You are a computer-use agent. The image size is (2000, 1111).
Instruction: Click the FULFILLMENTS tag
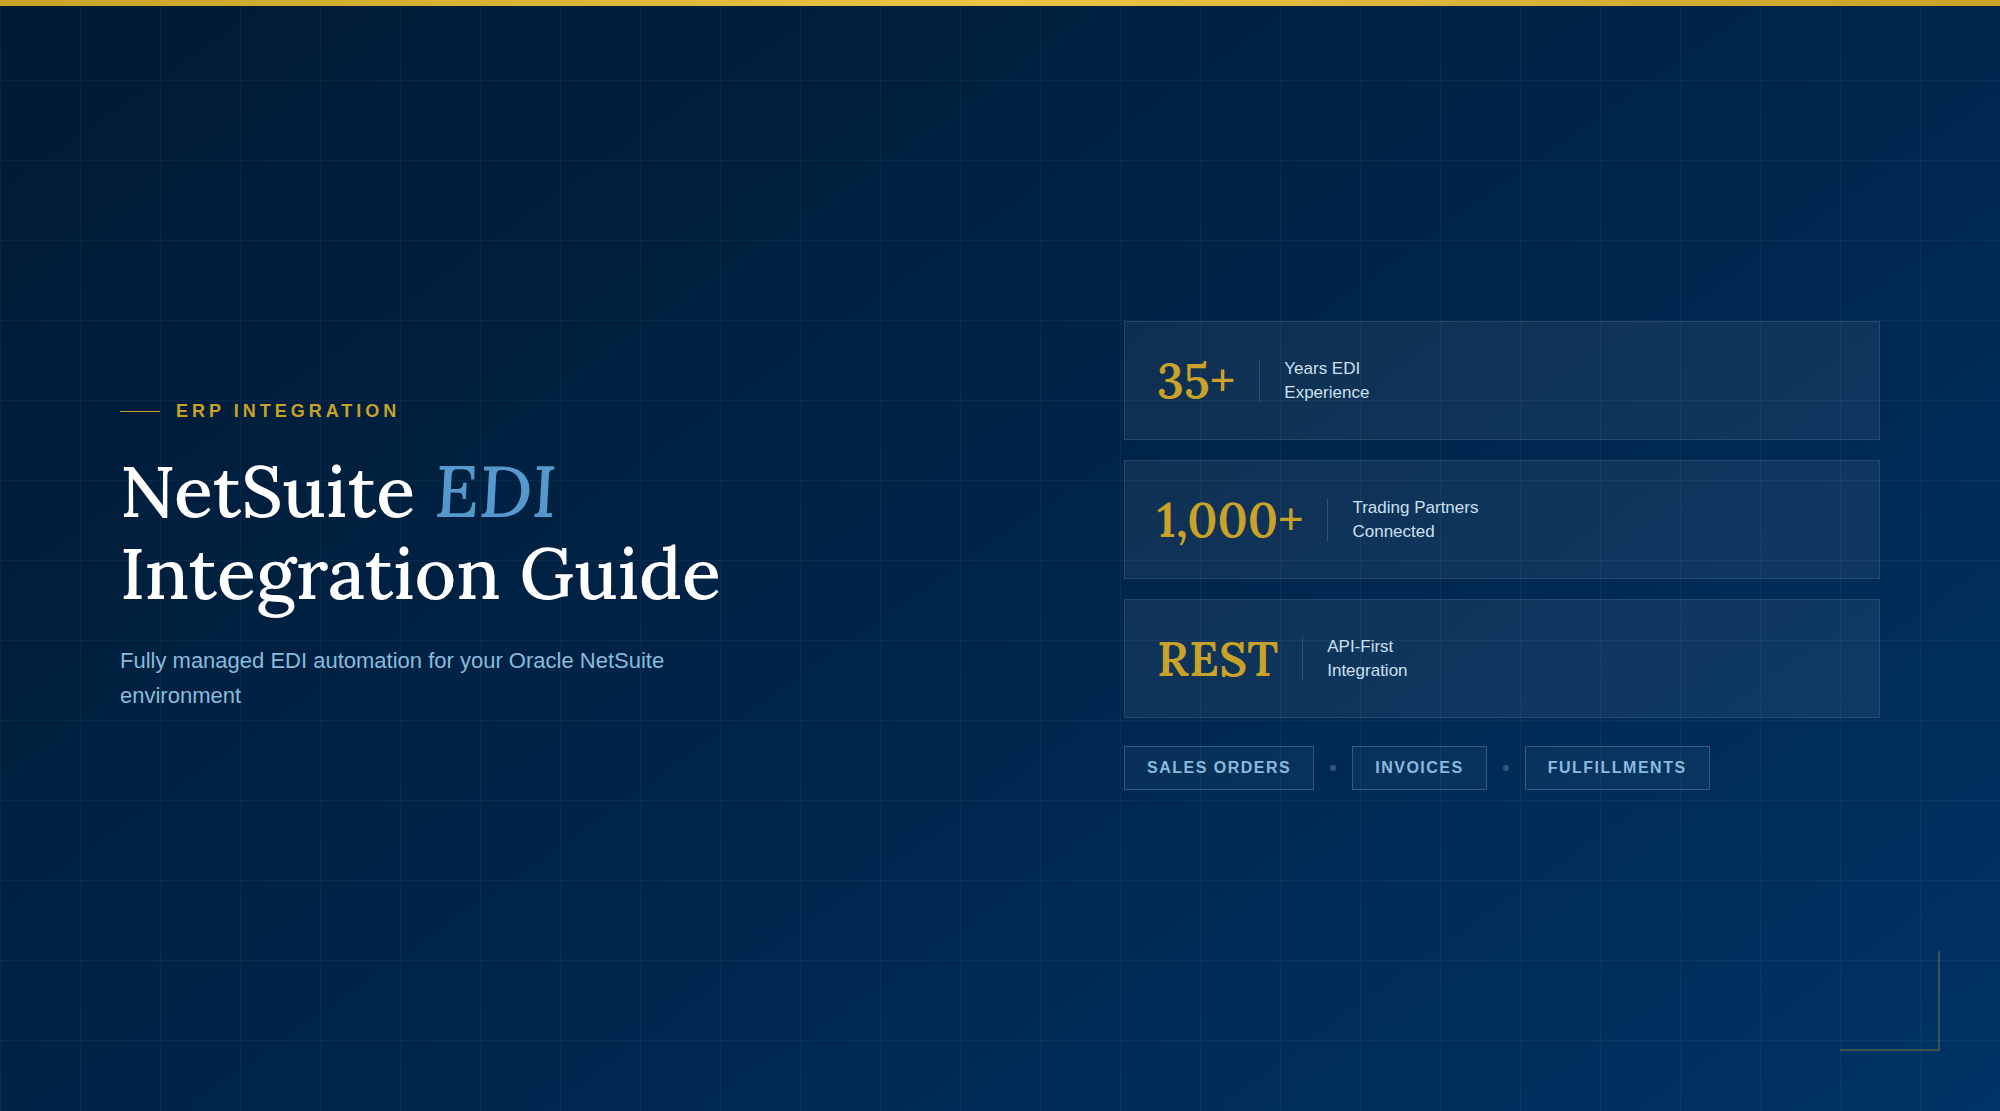pyautogui.click(x=1617, y=768)
